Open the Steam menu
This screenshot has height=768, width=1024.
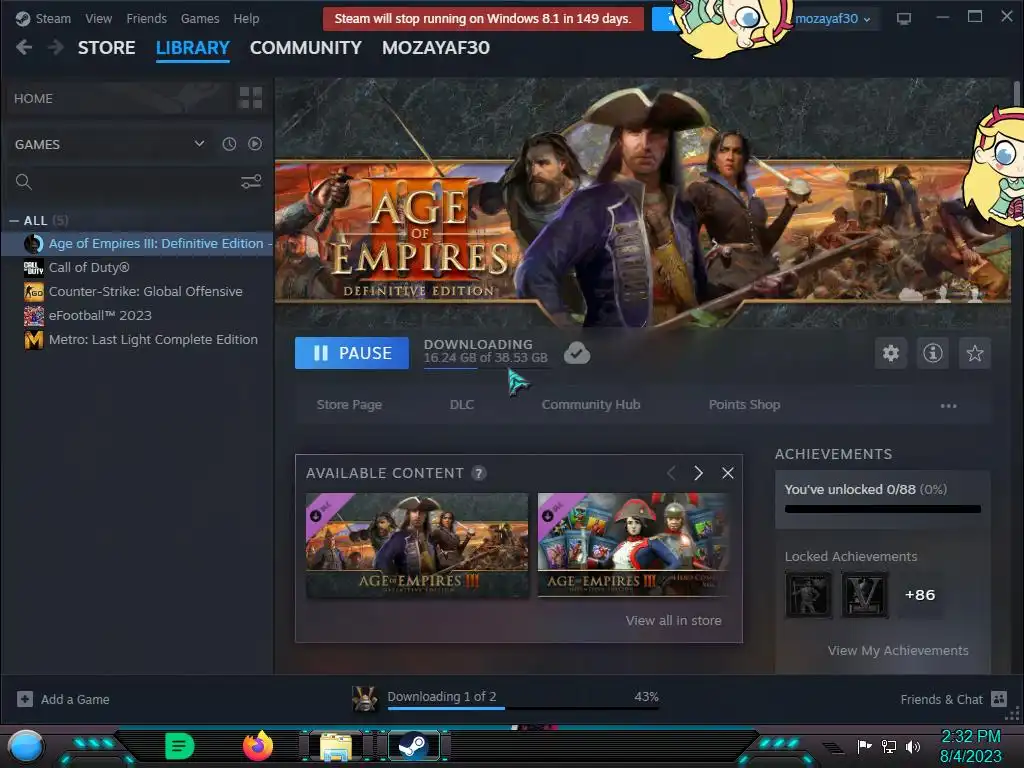[53, 18]
